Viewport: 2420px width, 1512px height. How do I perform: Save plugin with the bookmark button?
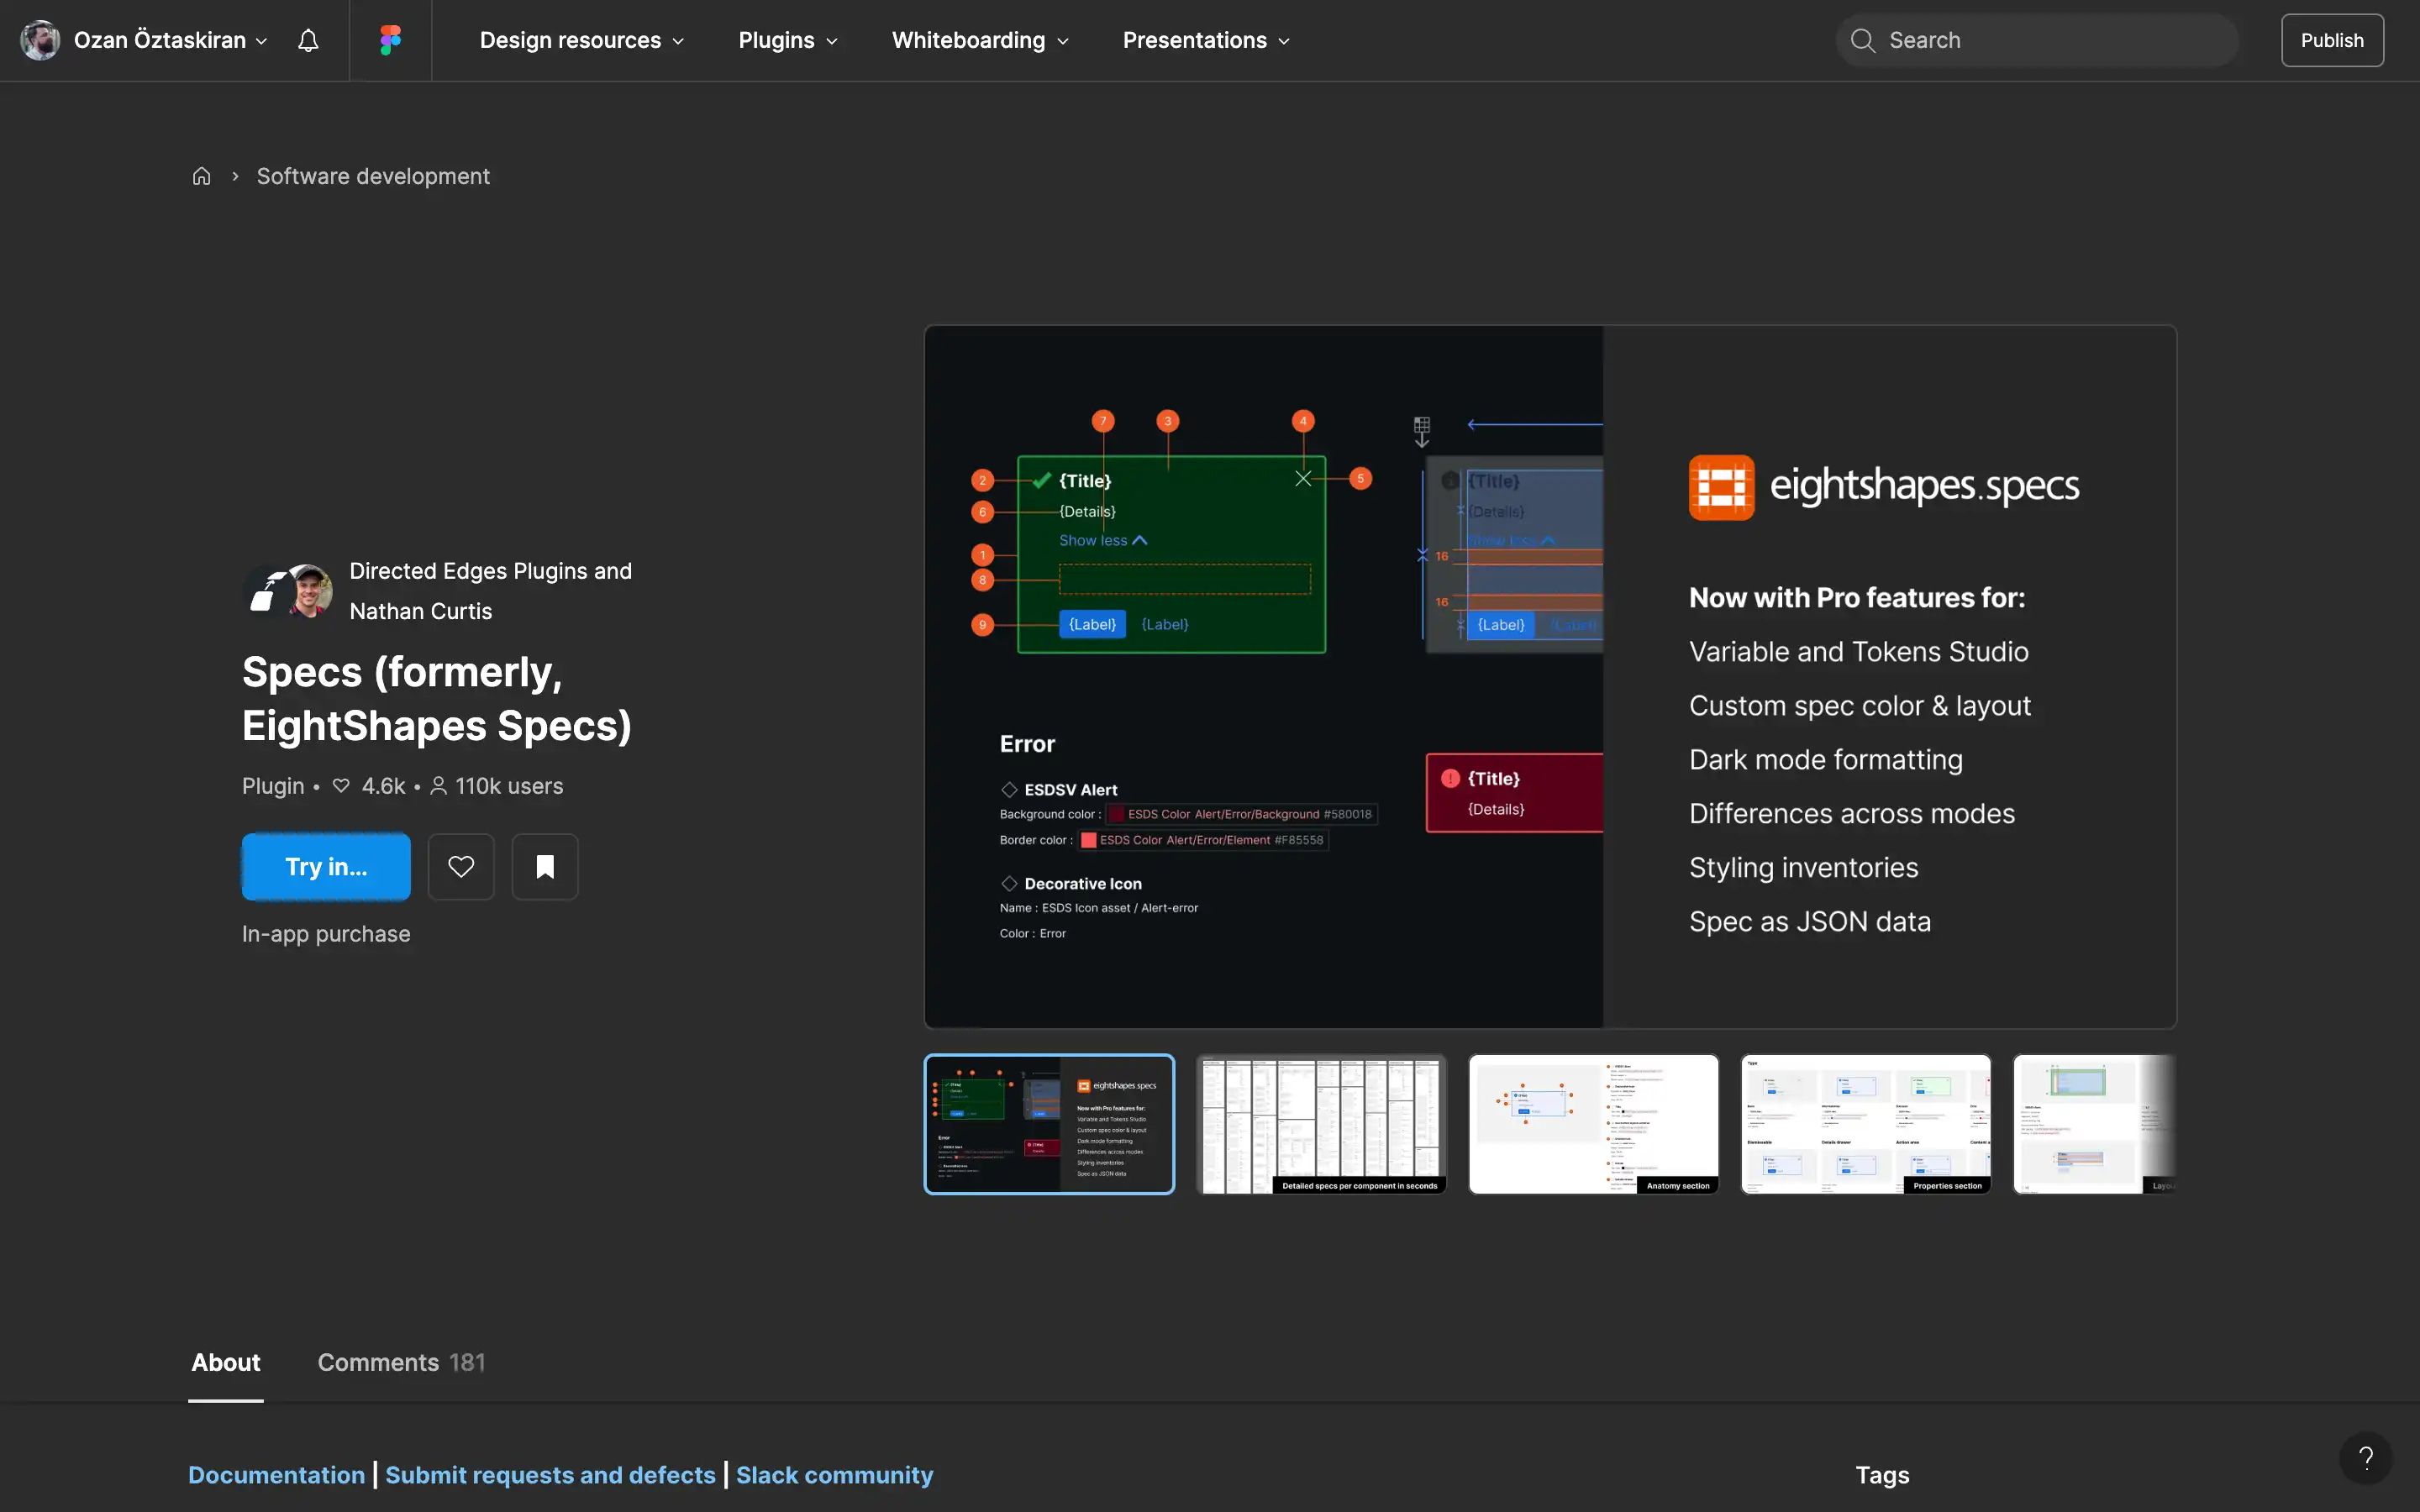545,866
